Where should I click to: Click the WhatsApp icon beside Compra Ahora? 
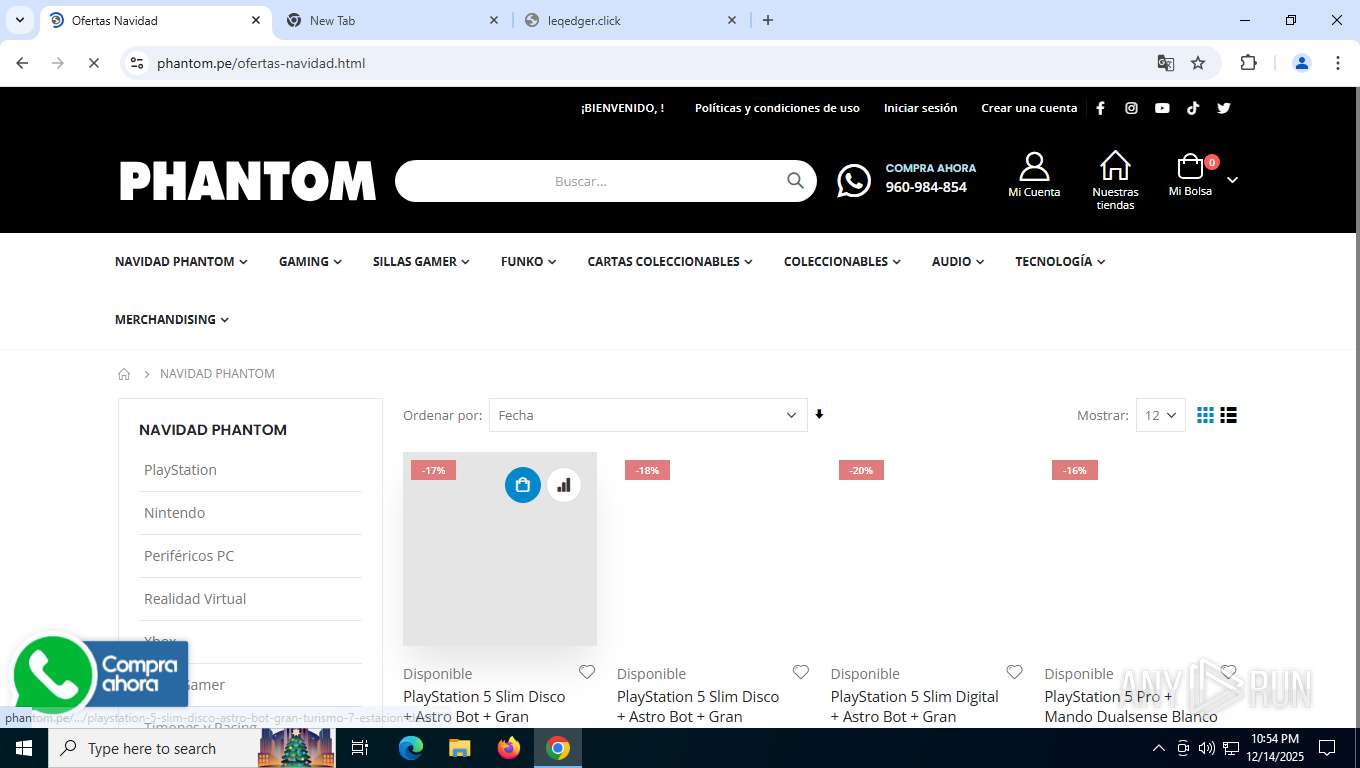[853, 181]
